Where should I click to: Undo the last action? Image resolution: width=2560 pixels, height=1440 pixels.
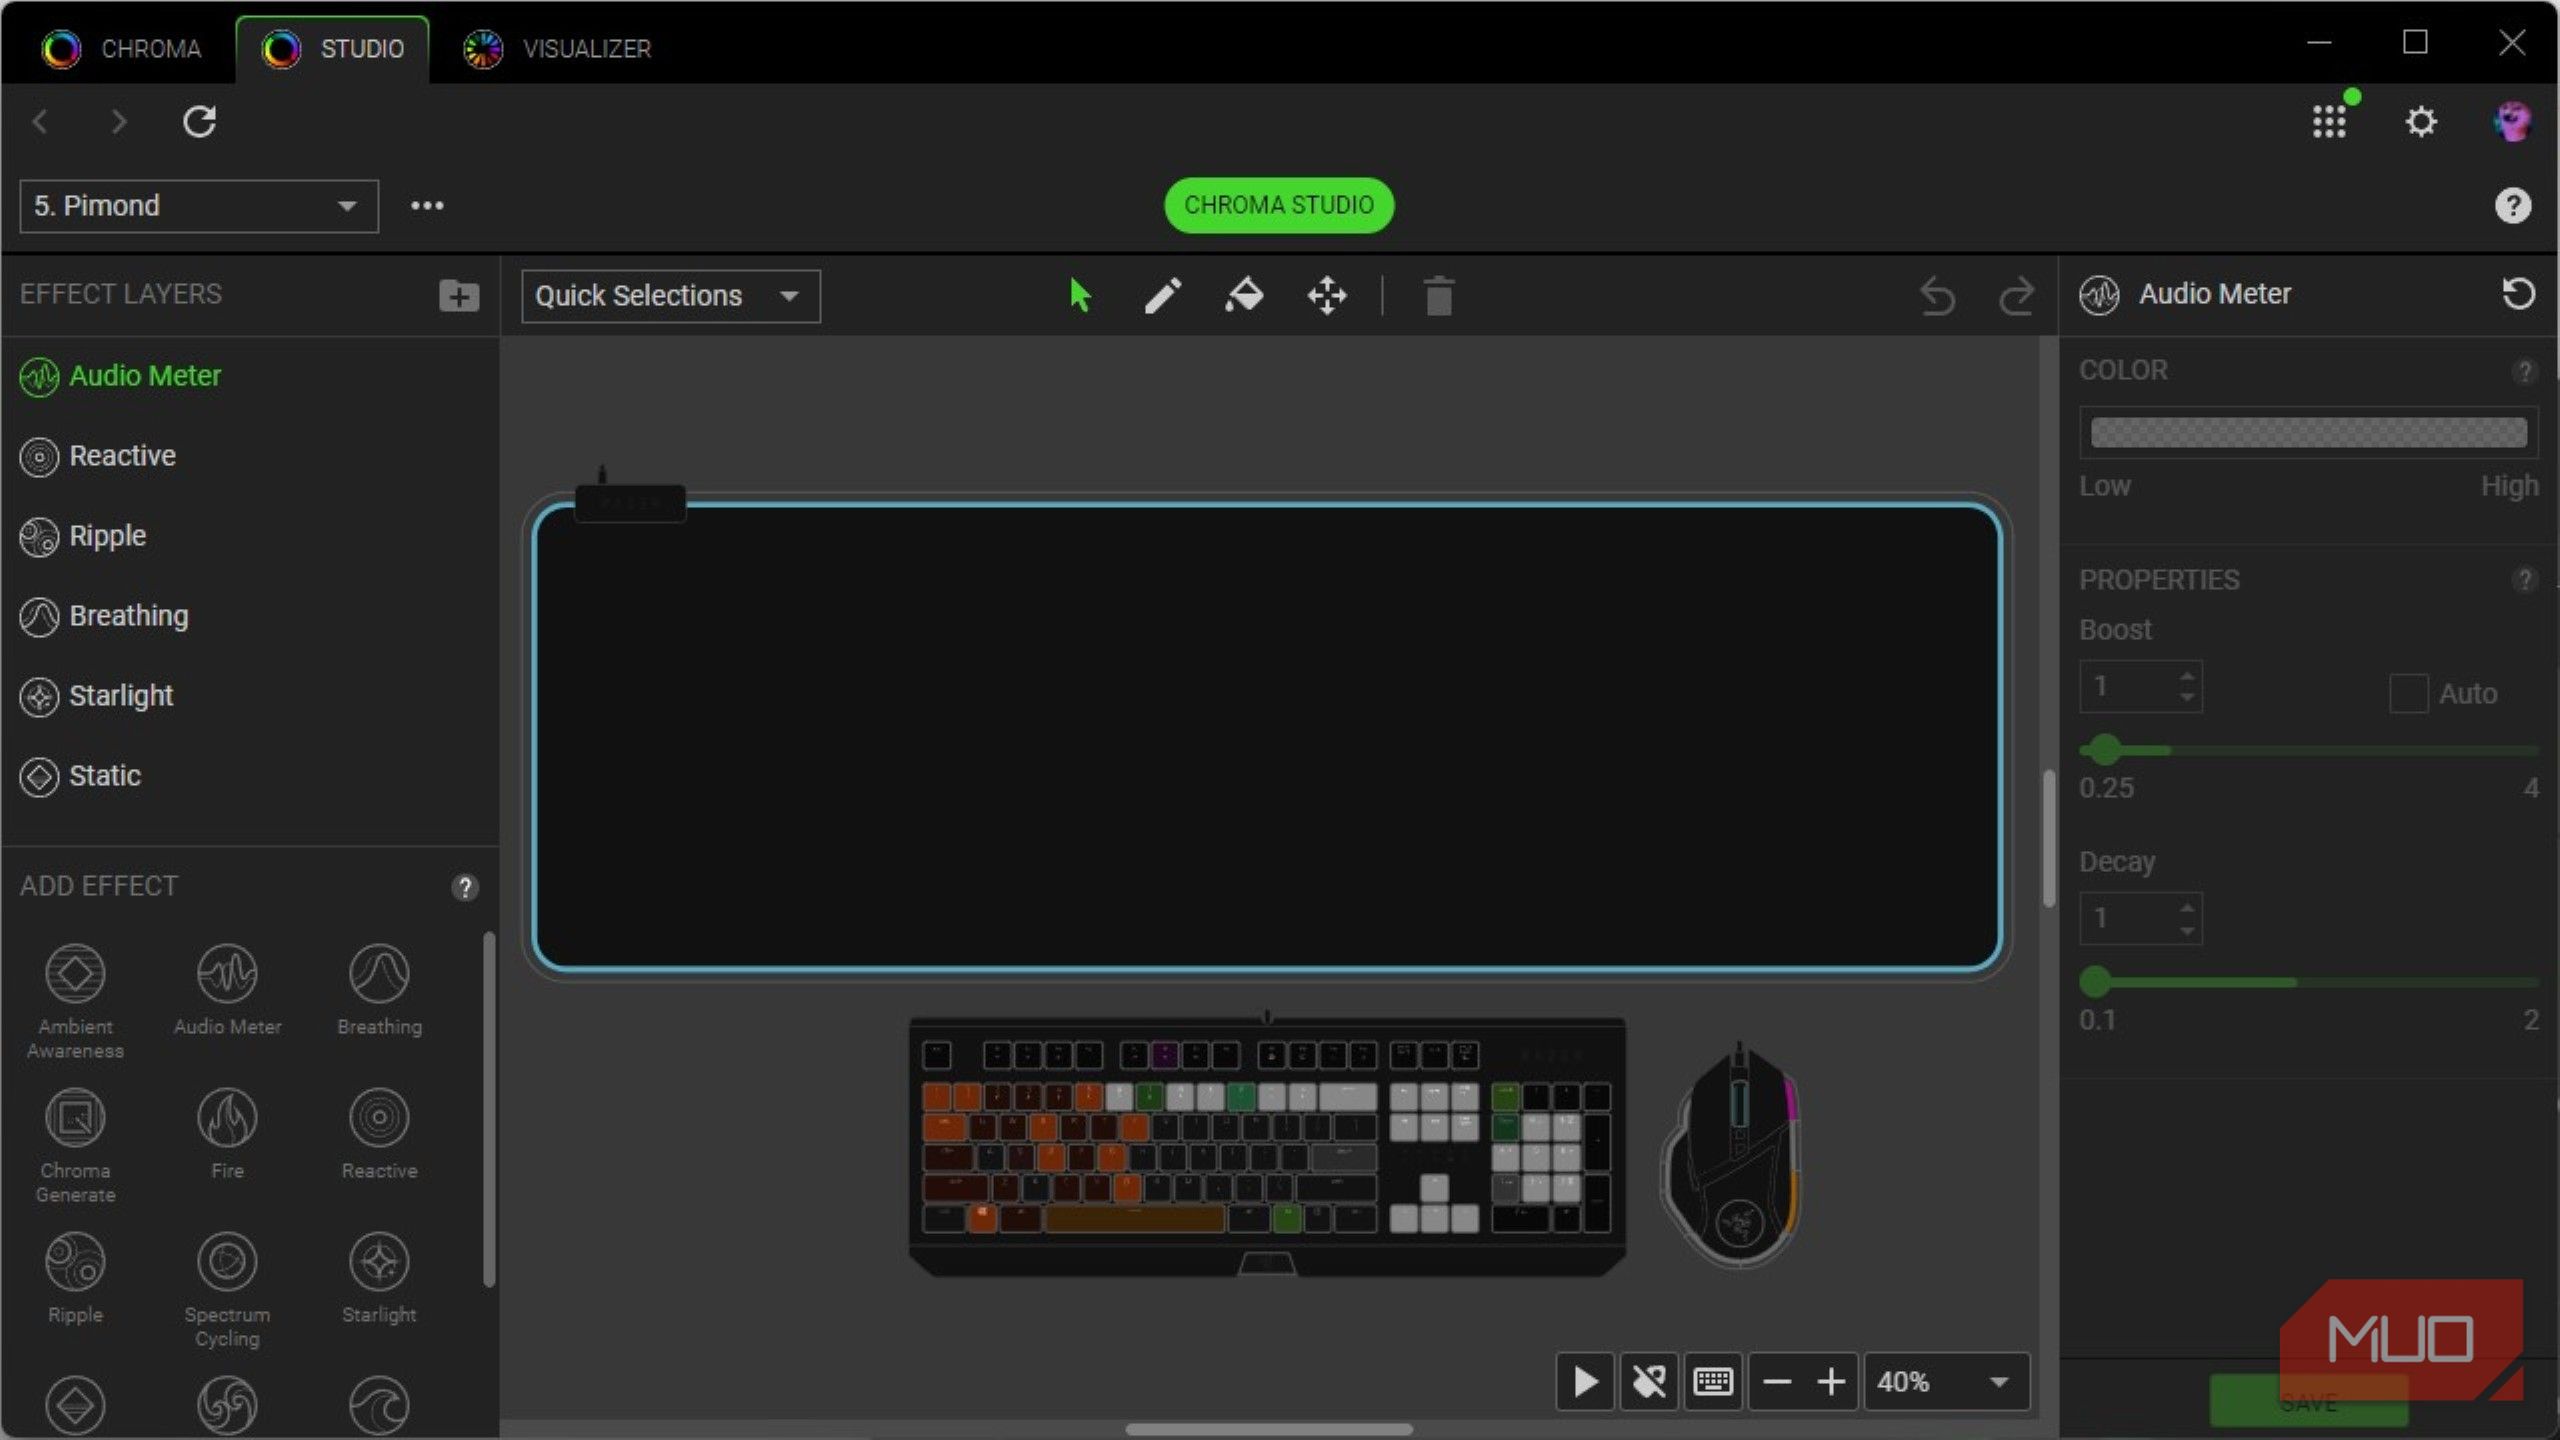[1937, 296]
